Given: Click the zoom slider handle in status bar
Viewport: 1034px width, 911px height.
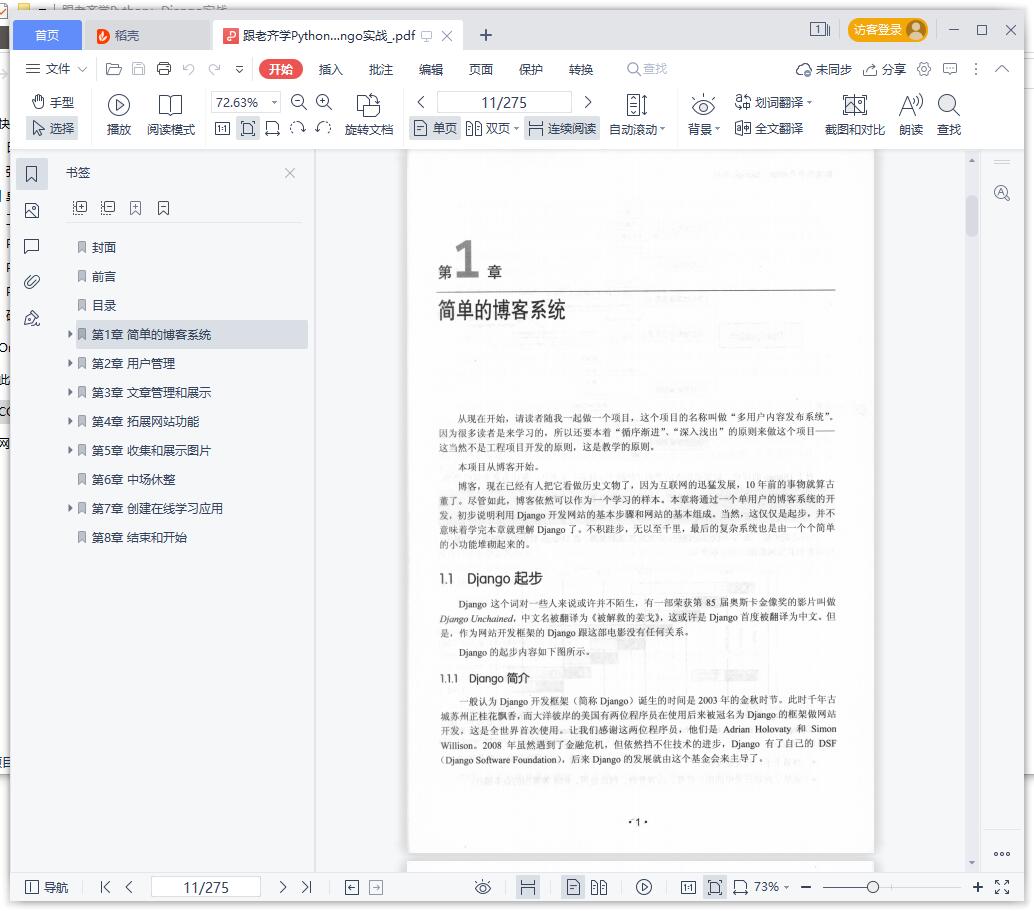Looking at the screenshot, I should pos(872,887).
